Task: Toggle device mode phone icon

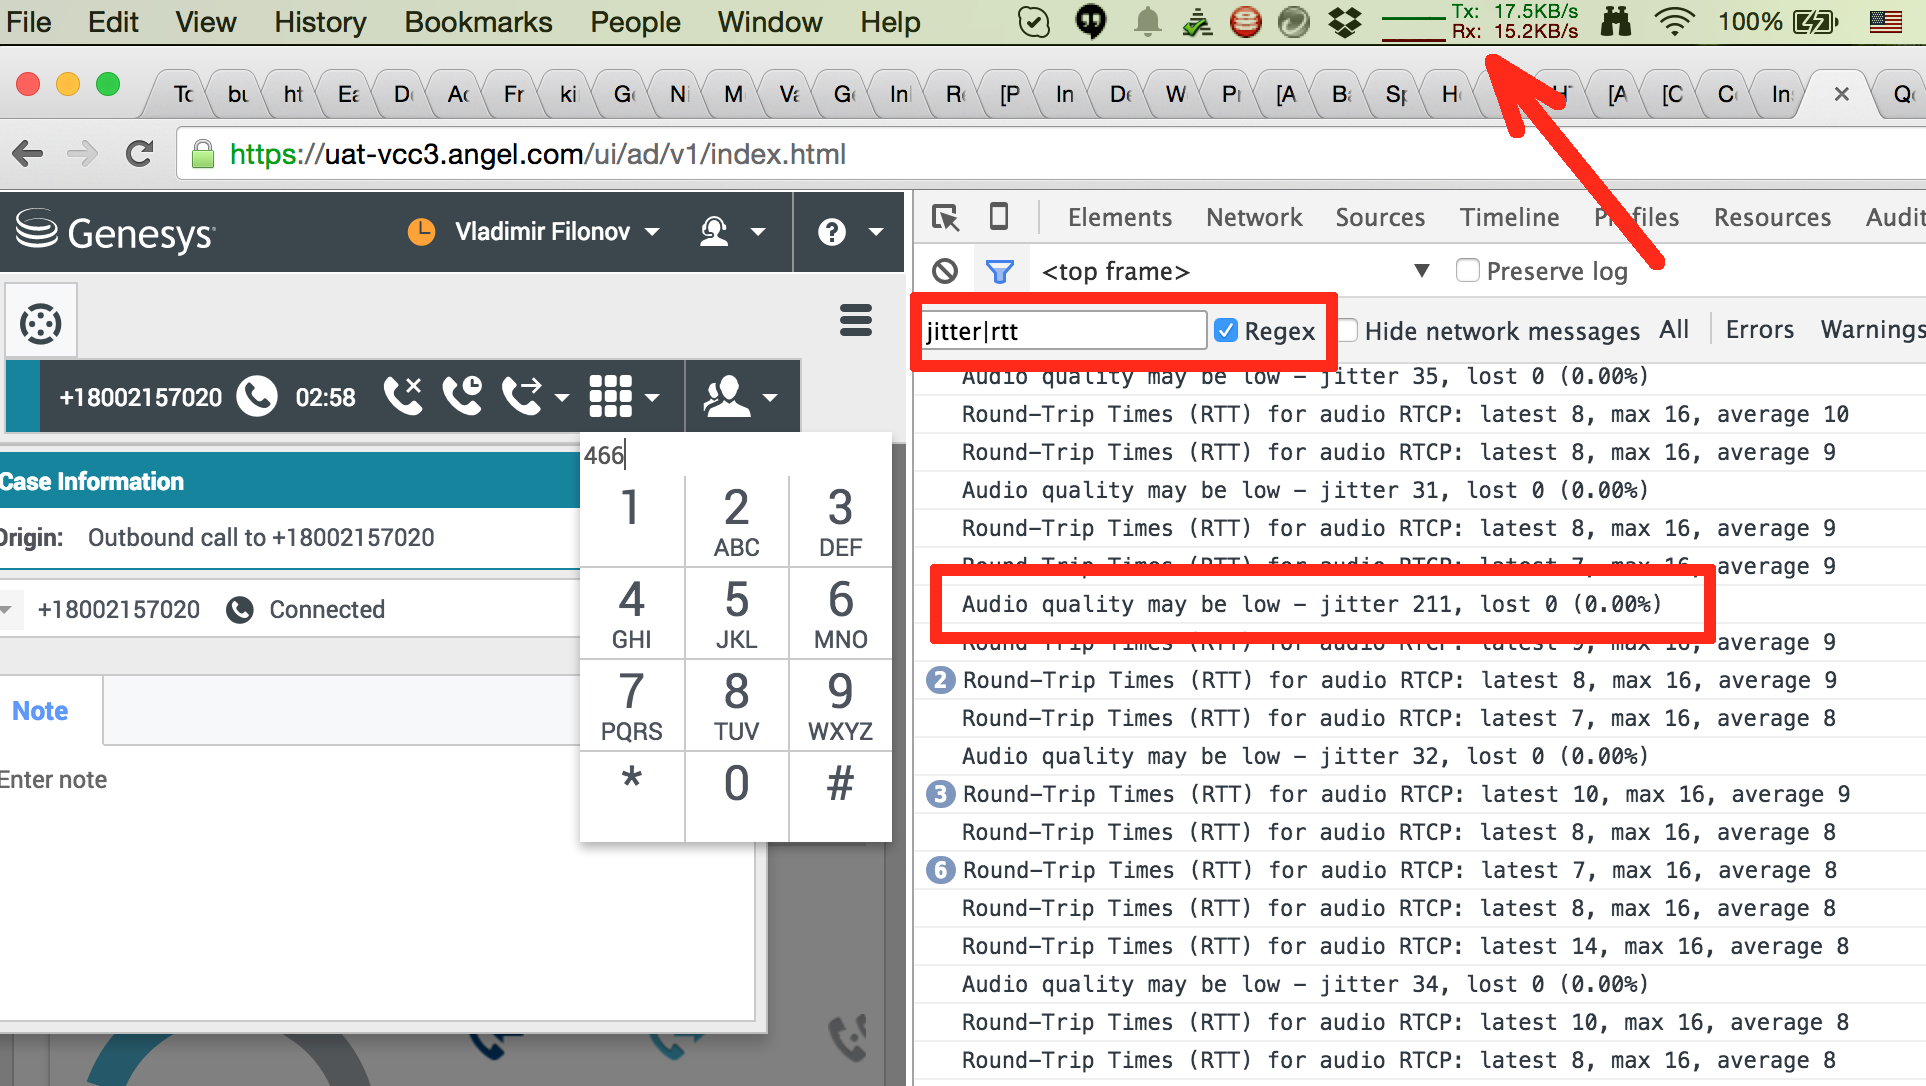Action: [998, 217]
